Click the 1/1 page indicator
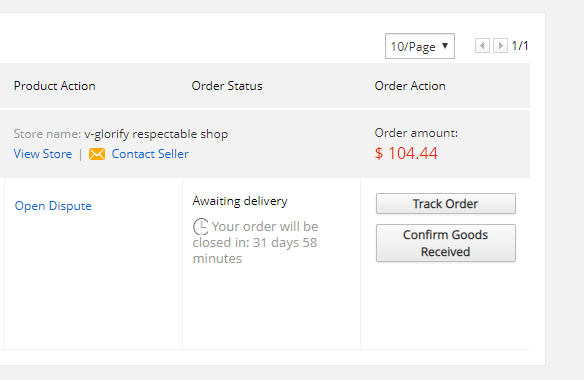The image size is (584, 380). click(x=520, y=46)
